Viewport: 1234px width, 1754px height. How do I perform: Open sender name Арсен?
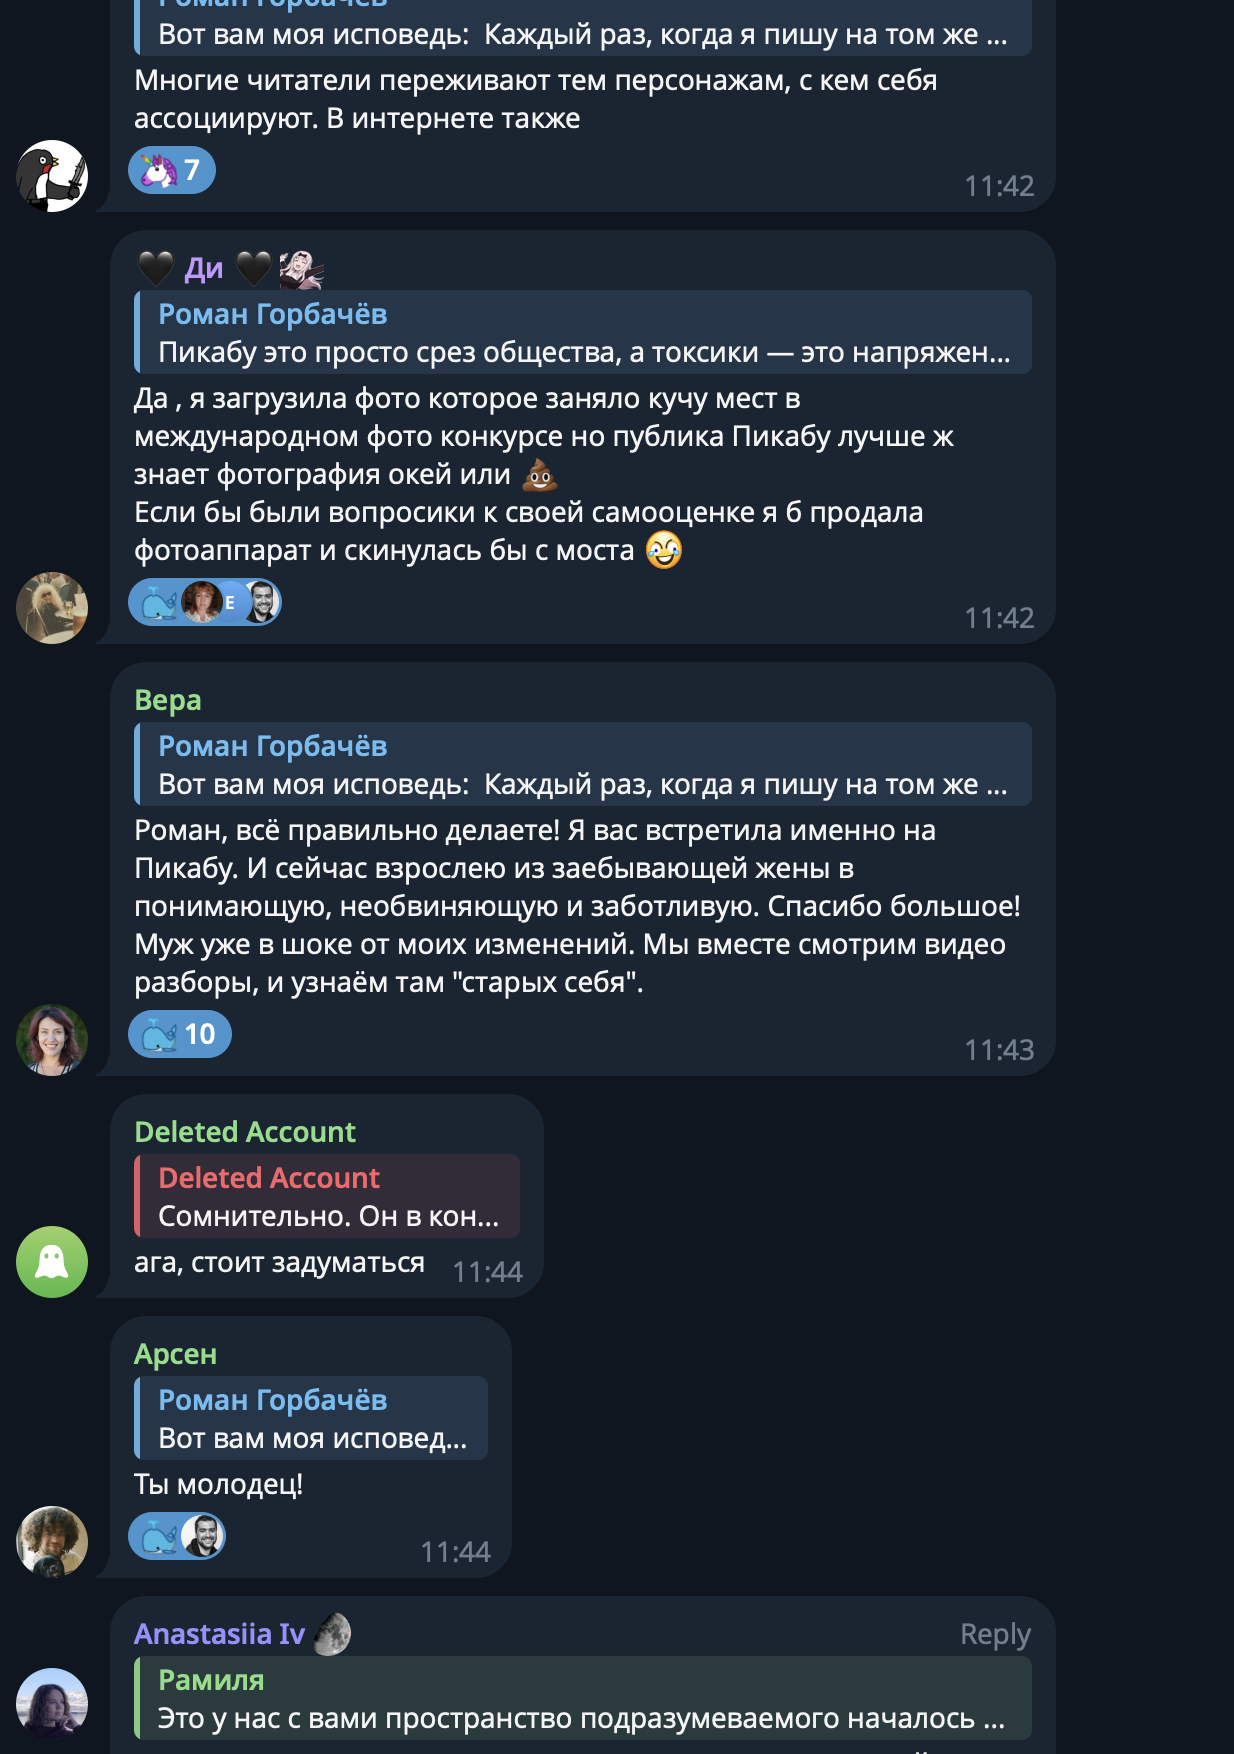pos(176,1354)
